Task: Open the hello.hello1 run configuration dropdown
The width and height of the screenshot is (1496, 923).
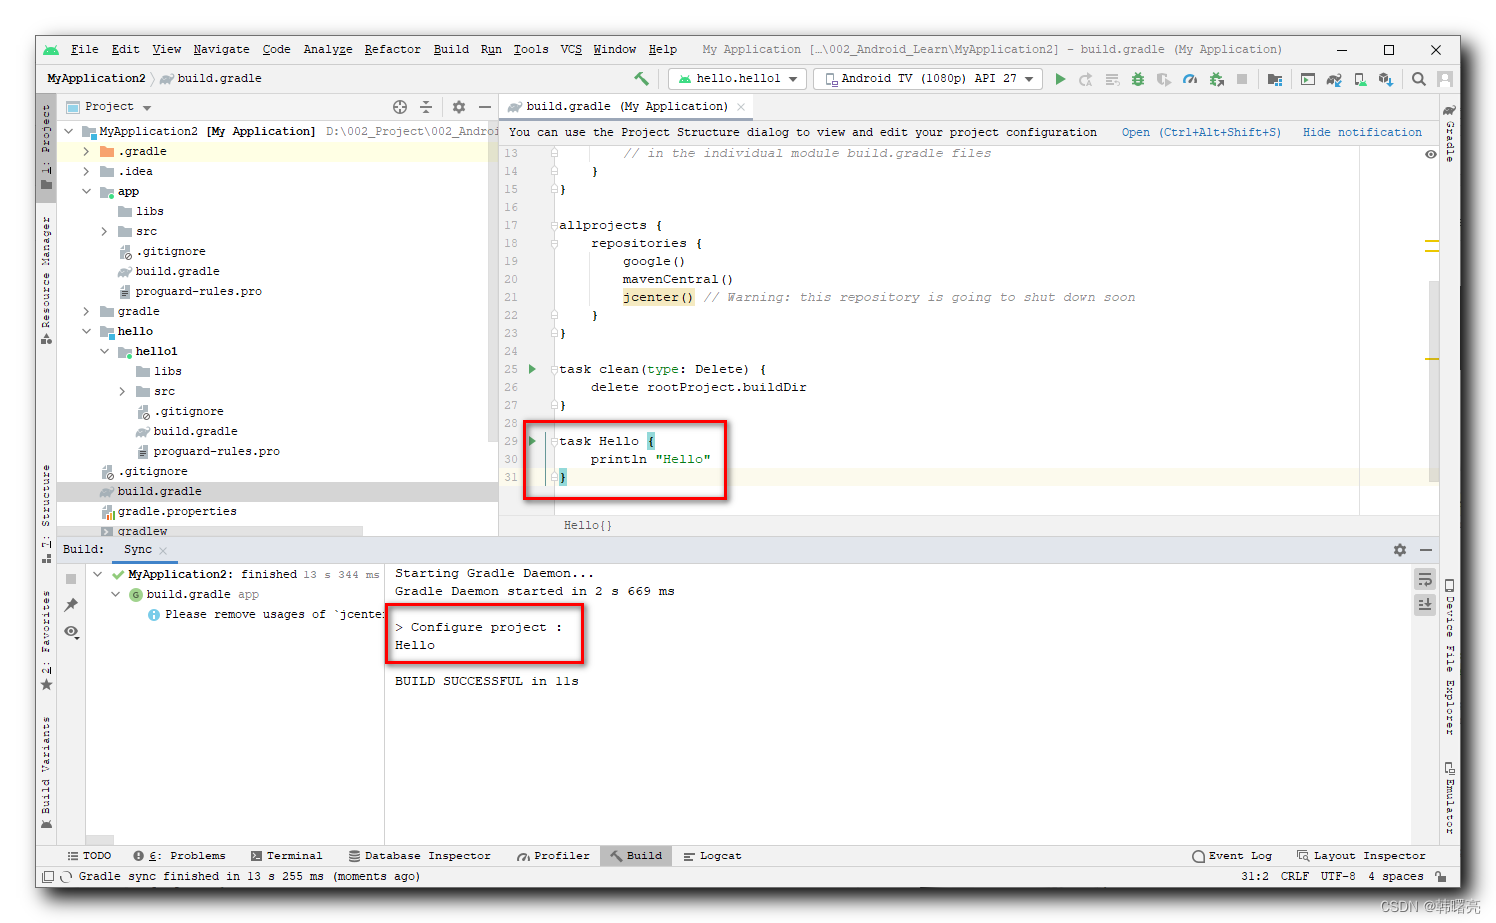Action: (738, 79)
